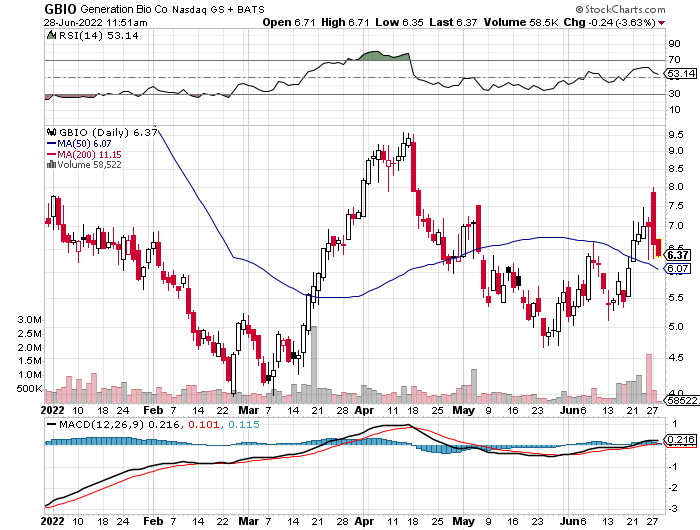Click the 0.216 MACD value tag

pyautogui.click(x=680, y=439)
